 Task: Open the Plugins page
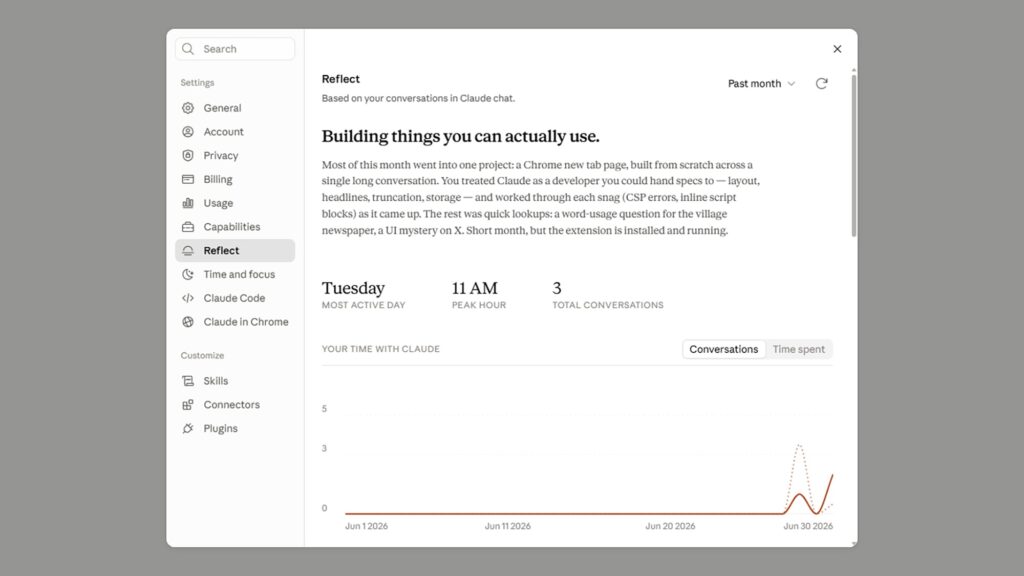235,428
